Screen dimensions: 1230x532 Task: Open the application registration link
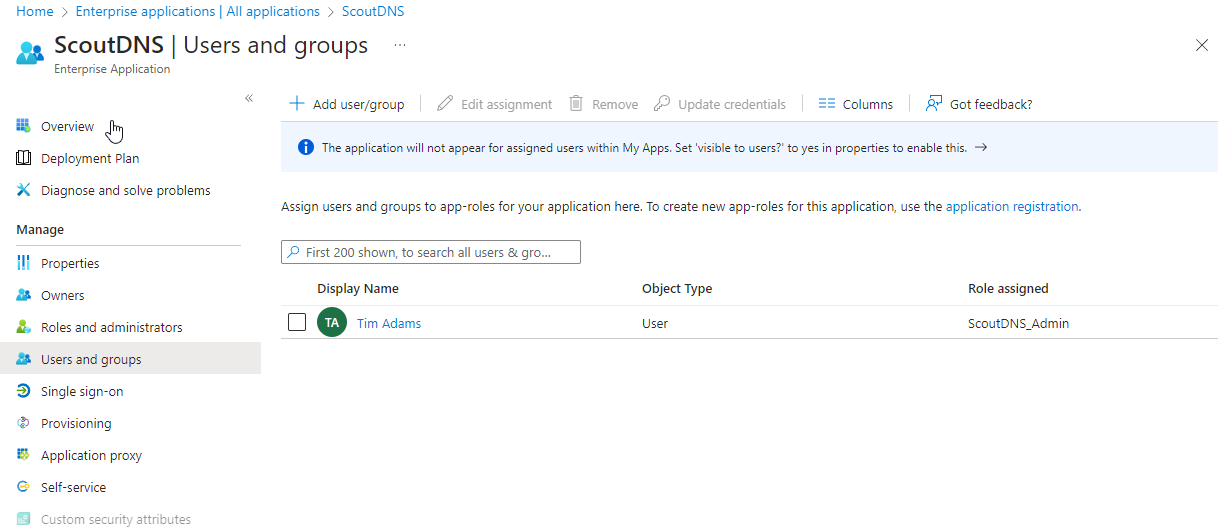point(1012,207)
